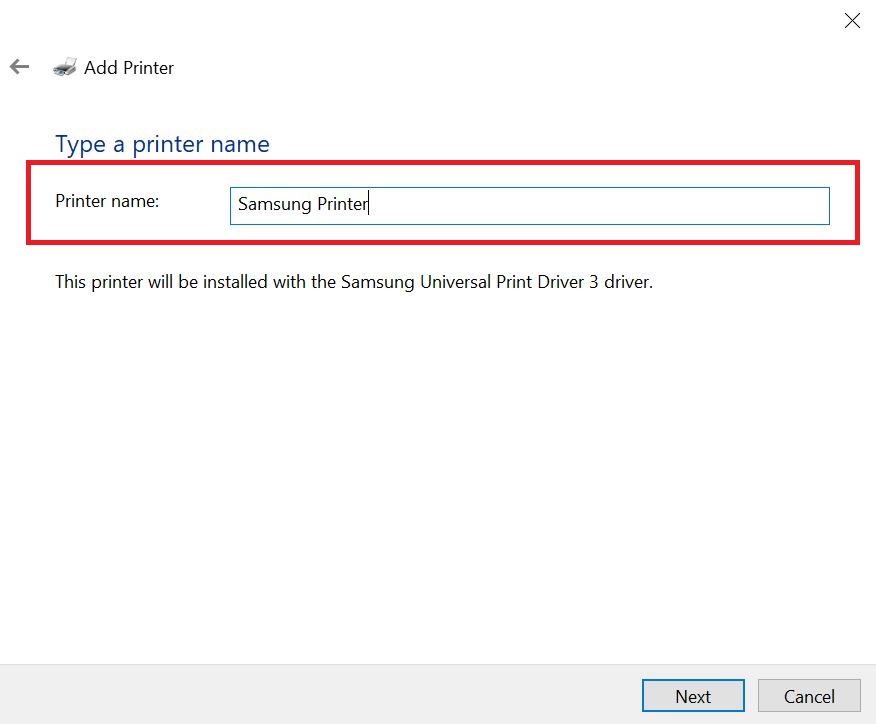Cancel the printer setup
This screenshot has height=724, width=876.
(809, 696)
